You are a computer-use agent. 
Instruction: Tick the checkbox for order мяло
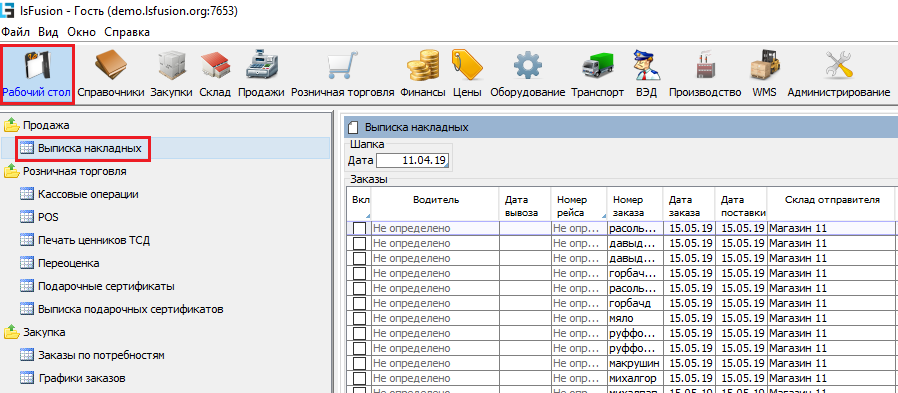tap(359, 318)
